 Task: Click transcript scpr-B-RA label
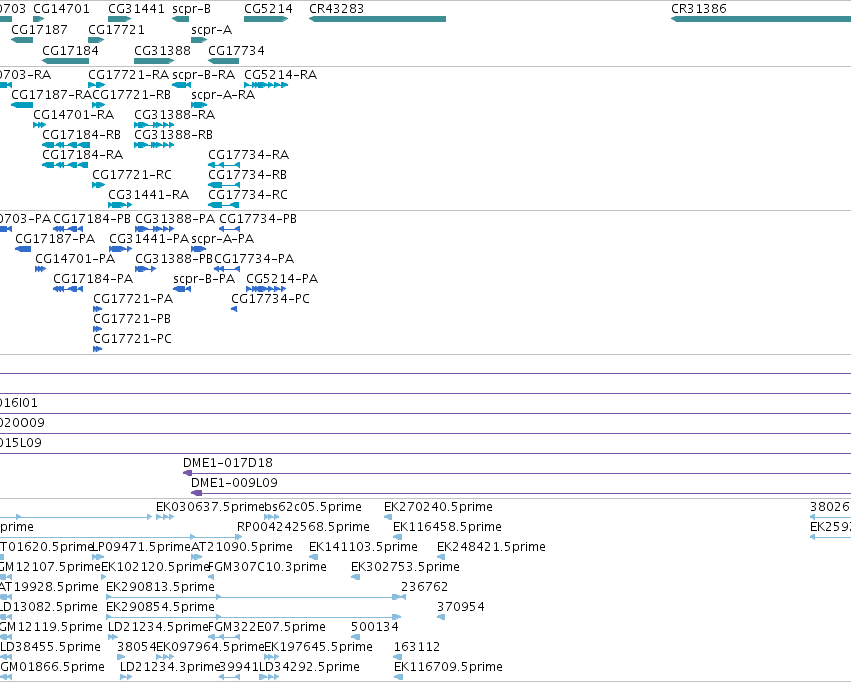(204, 75)
